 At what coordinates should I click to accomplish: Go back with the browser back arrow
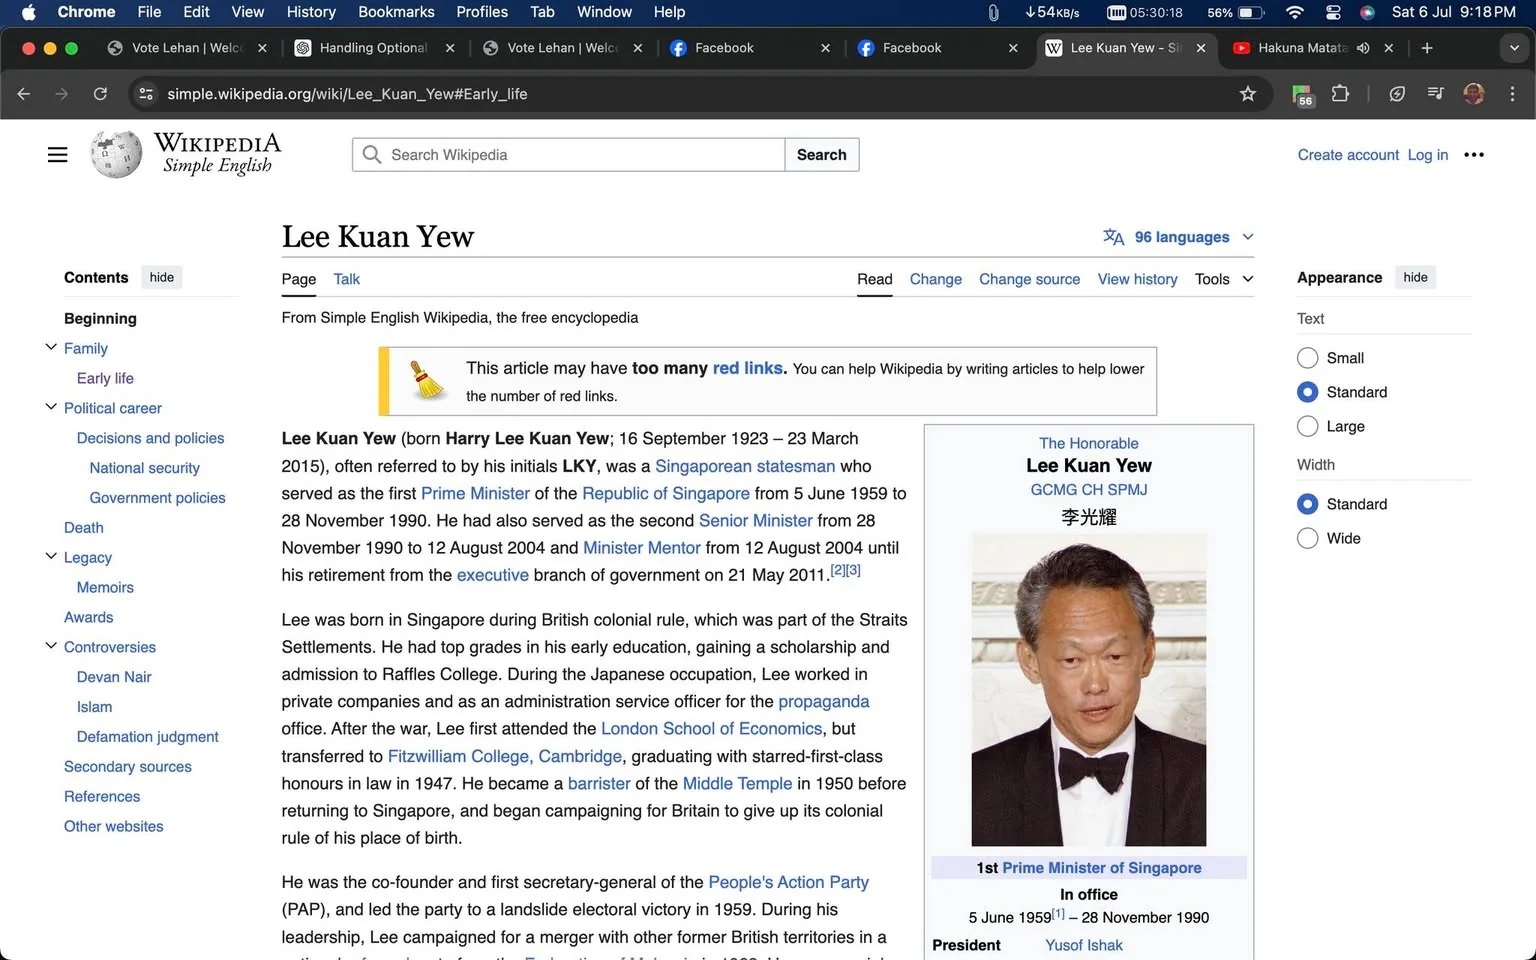point(24,94)
